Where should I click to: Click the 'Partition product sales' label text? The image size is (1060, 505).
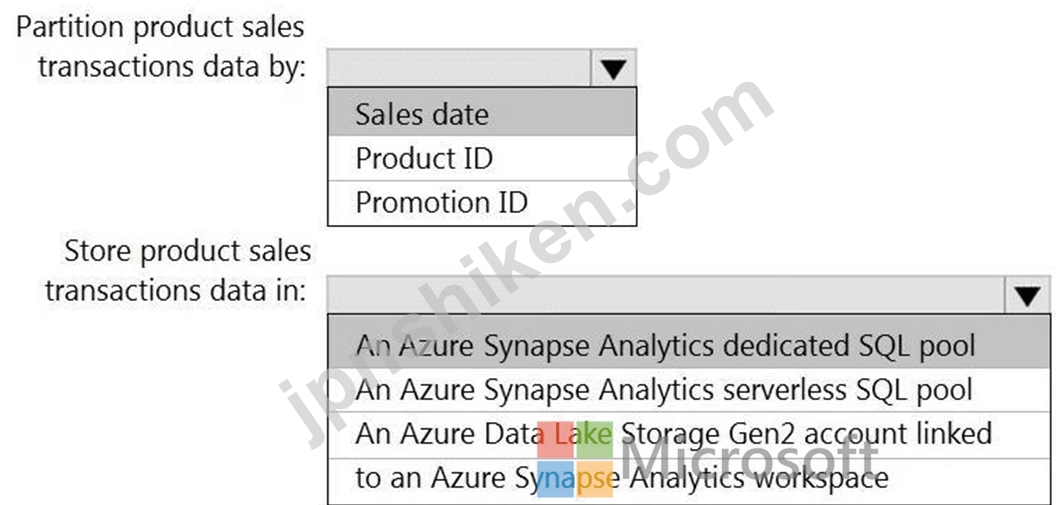[160, 28]
